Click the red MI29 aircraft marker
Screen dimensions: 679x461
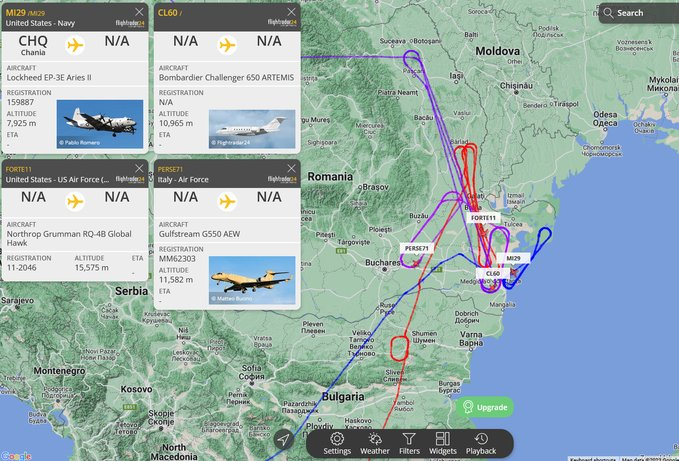[514, 272]
